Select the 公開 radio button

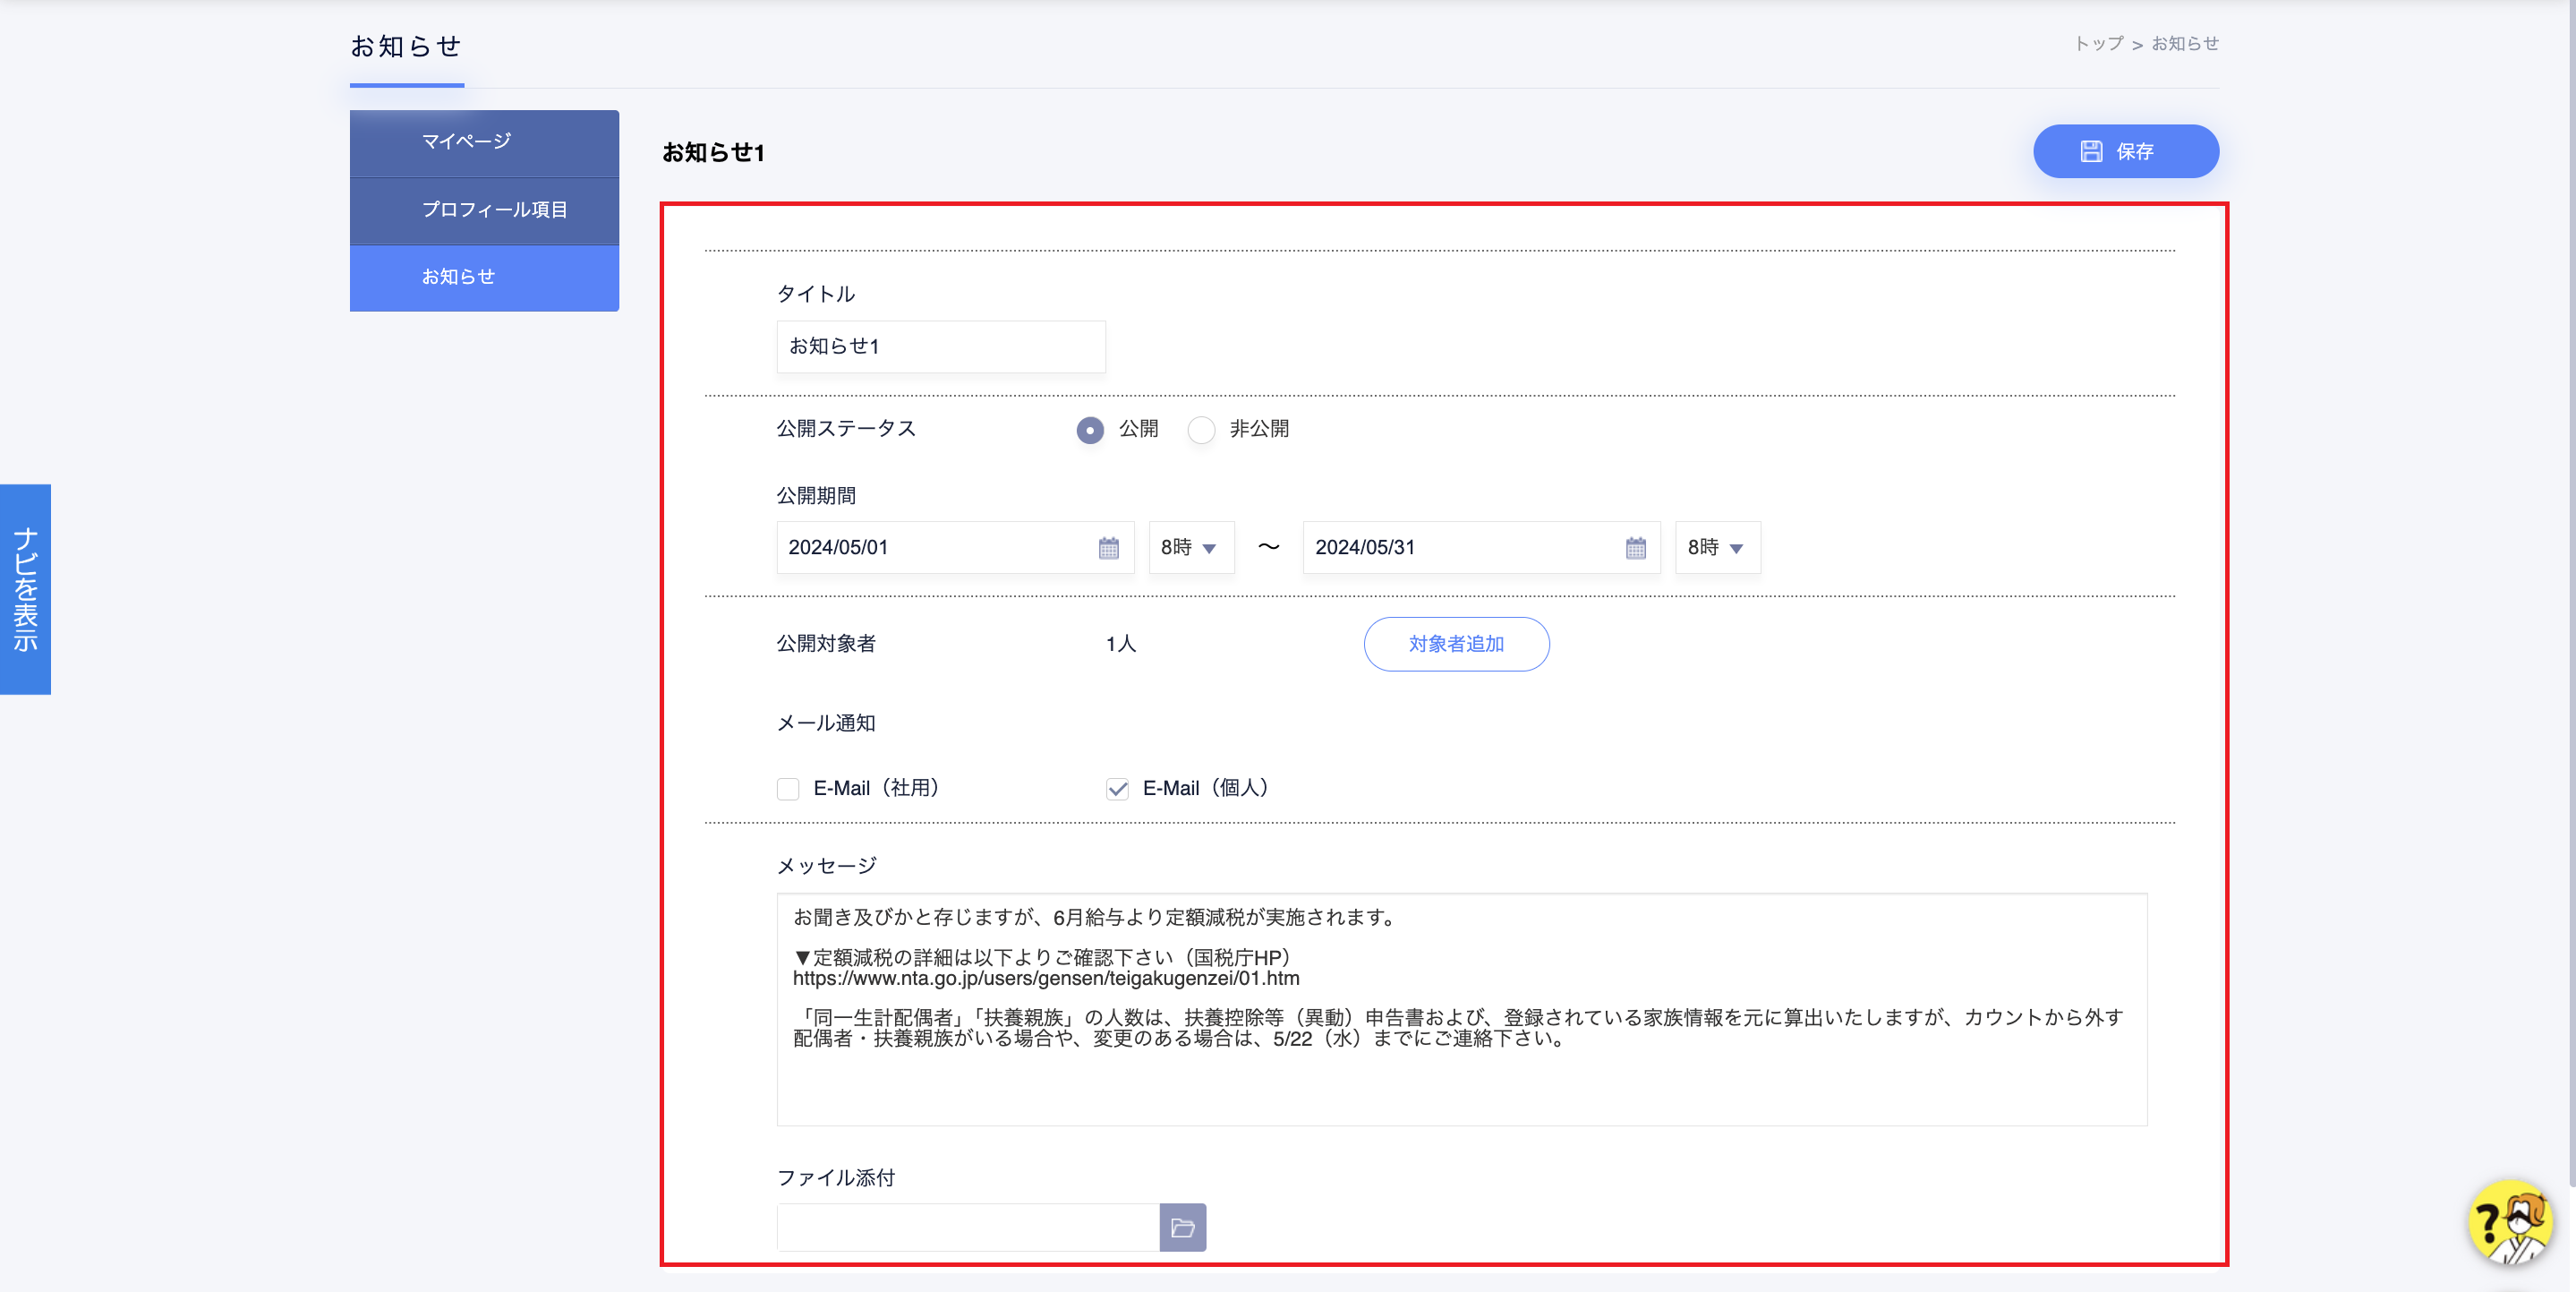click(1090, 430)
